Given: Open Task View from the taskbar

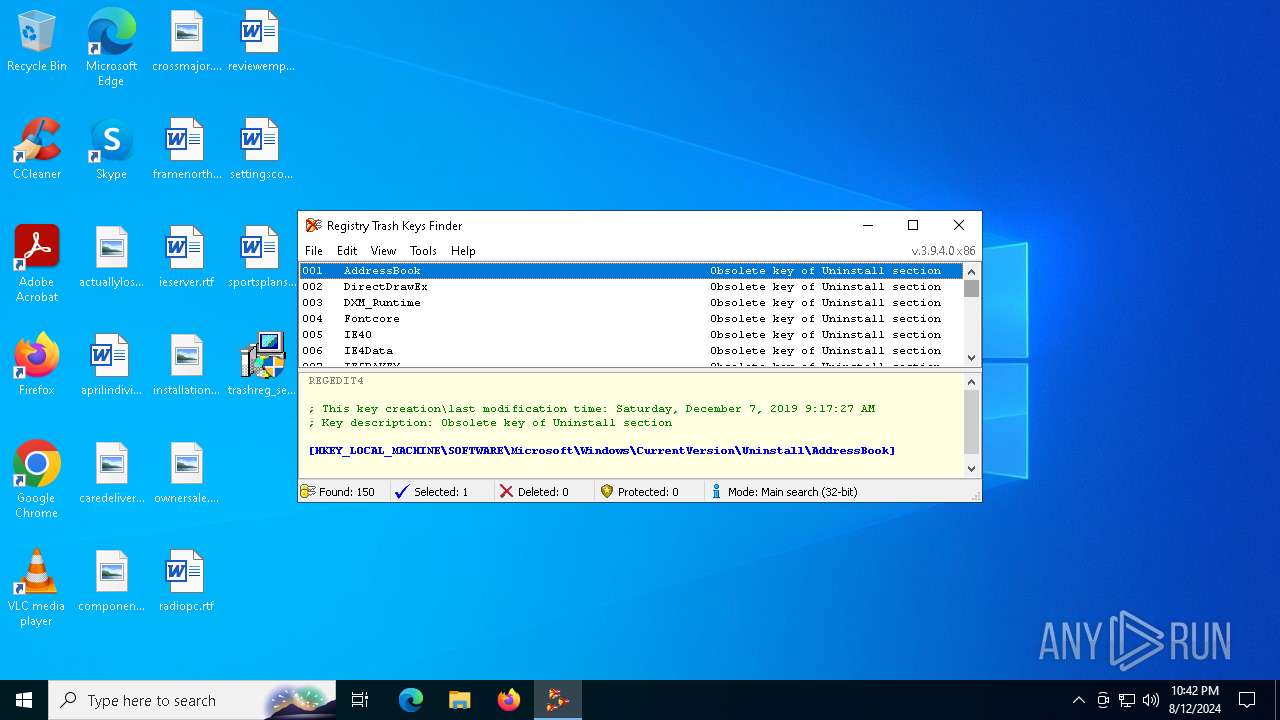Looking at the screenshot, I should pos(360,700).
